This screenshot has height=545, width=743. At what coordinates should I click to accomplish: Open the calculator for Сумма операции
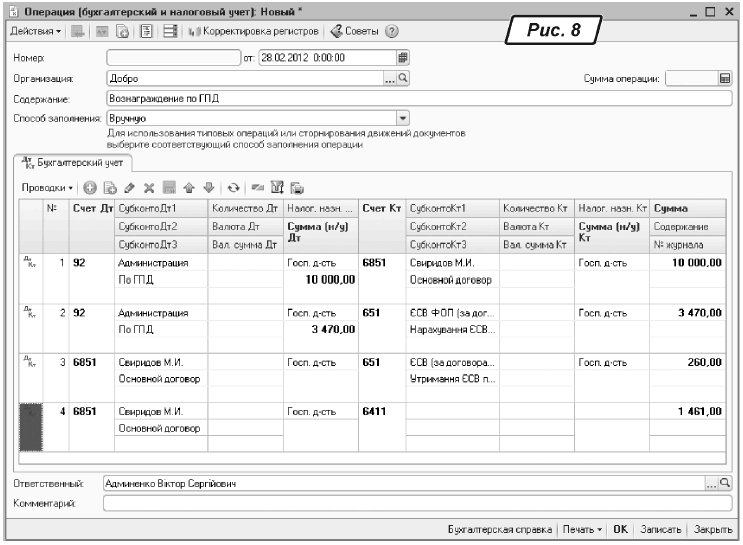coord(725,78)
